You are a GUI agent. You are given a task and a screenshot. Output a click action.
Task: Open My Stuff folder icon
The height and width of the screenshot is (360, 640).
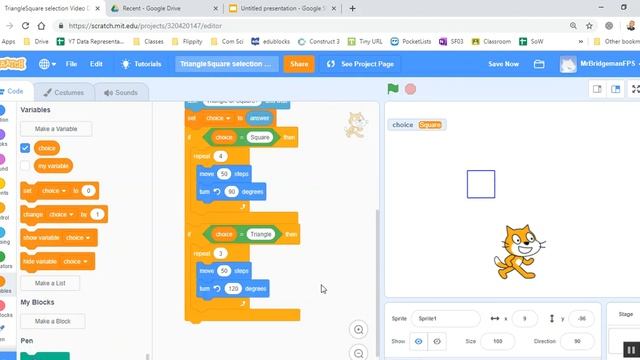(539, 64)
